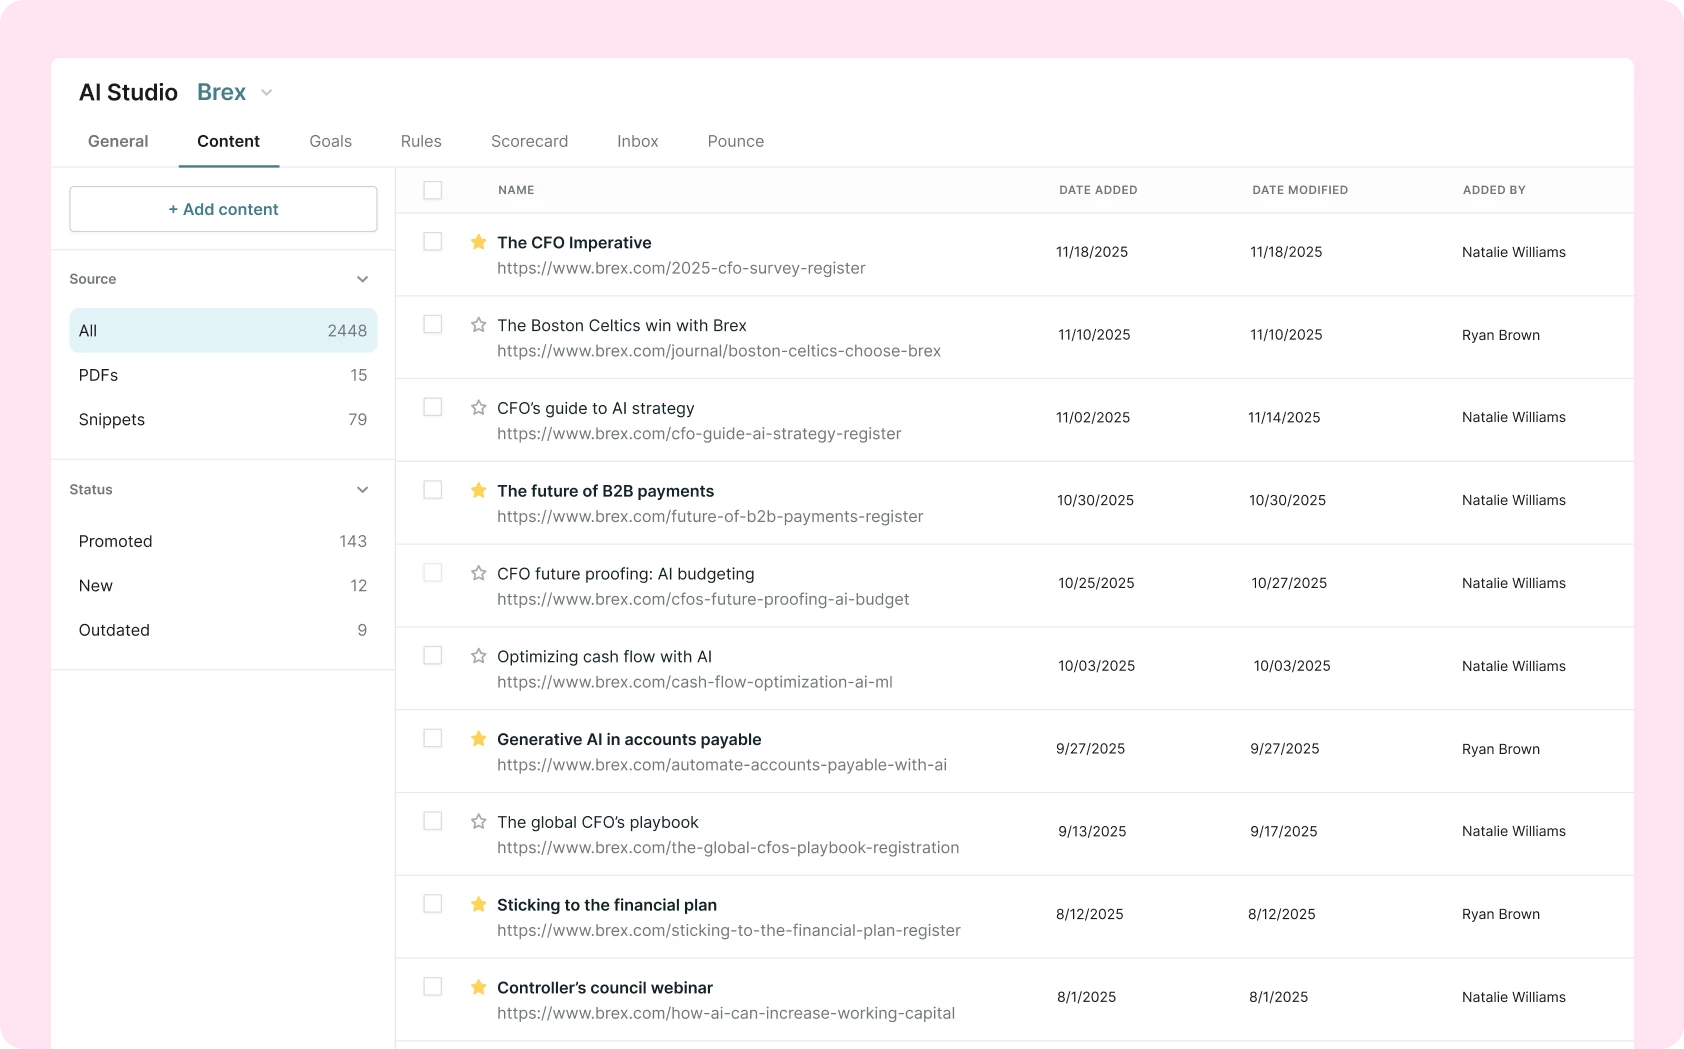Filter status by Outdated
Viewport: 1684px width, 1049px height.
[x=223, y=630]
